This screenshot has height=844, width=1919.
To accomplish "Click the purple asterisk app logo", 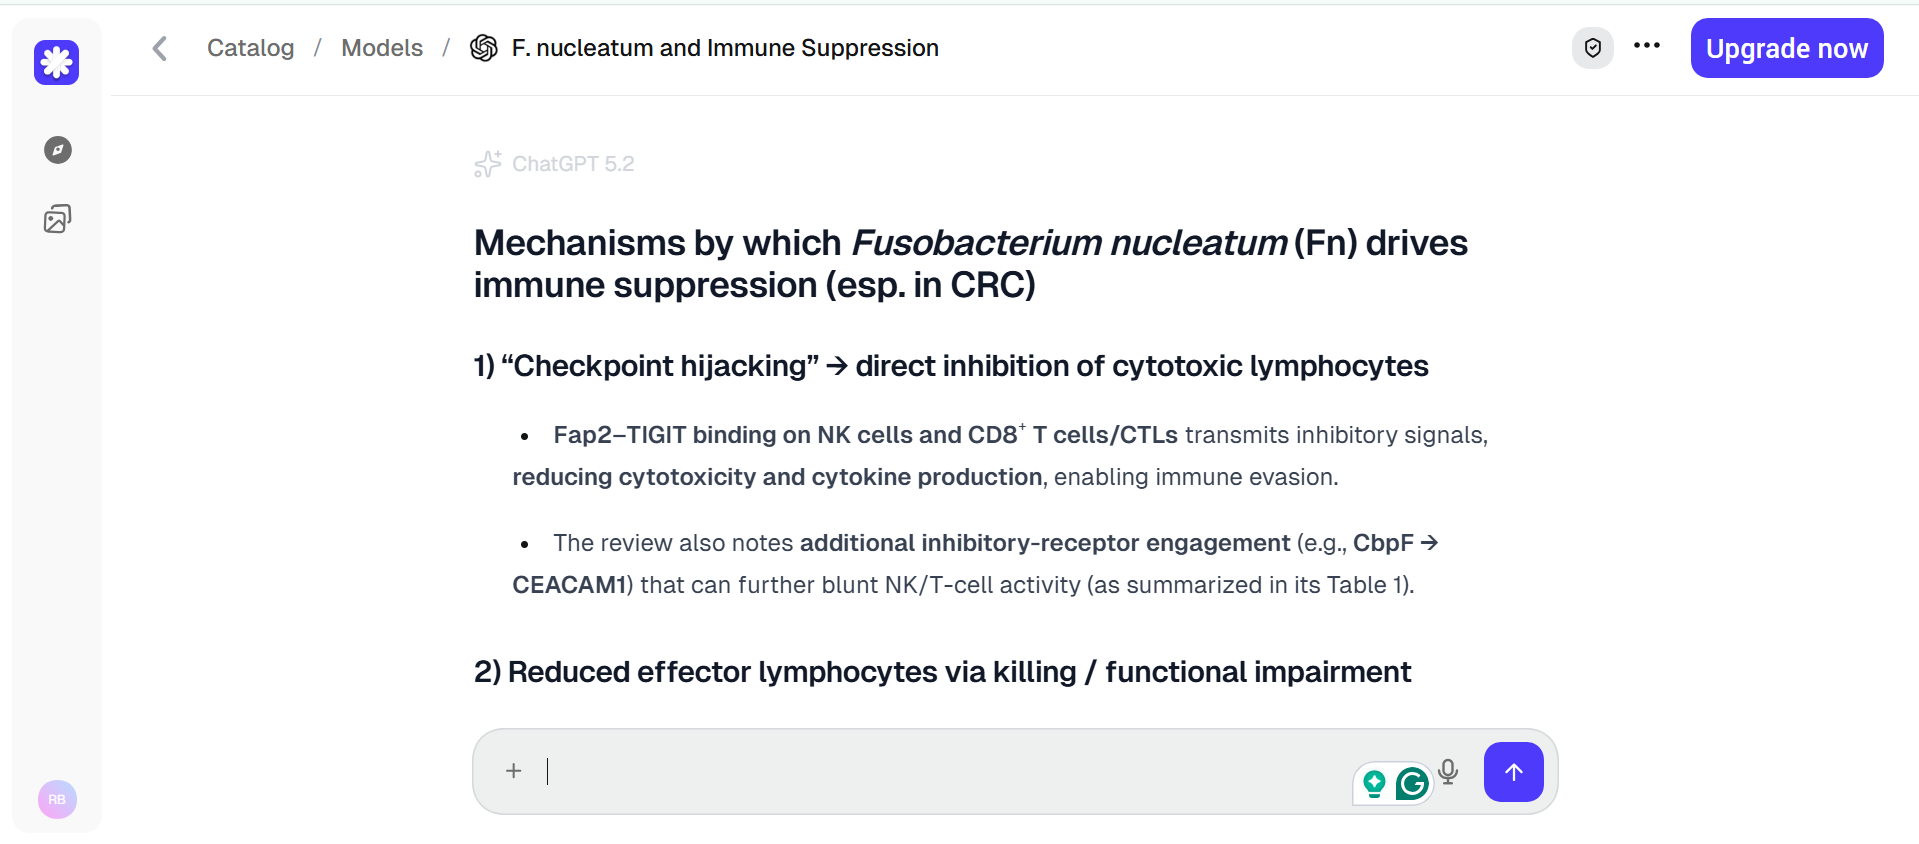I will pyautogui.click(x=57, y=63).
